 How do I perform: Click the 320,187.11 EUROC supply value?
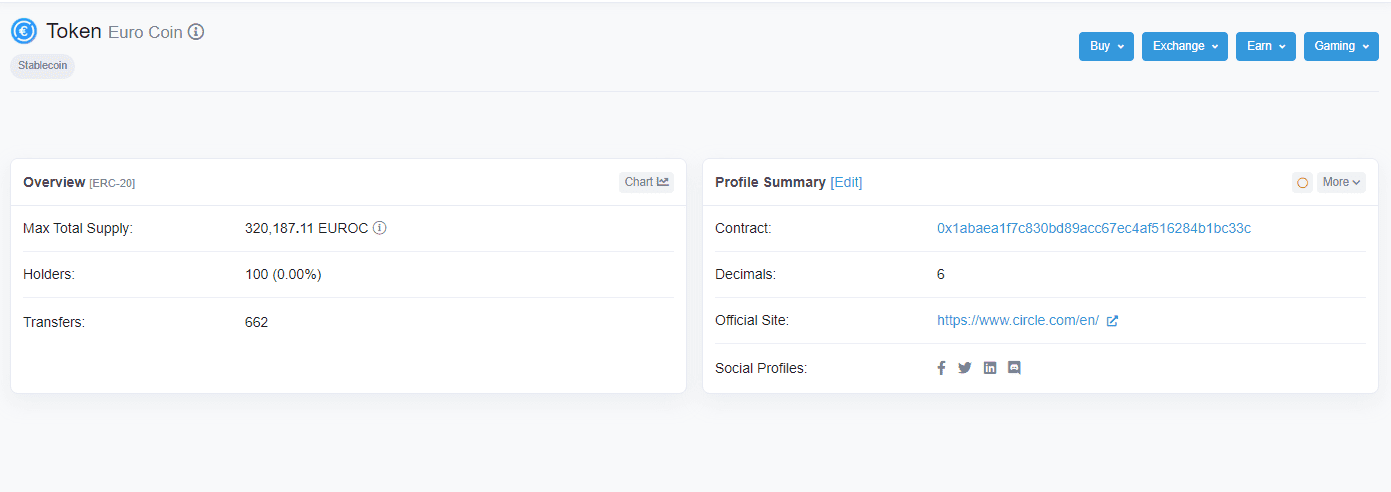point(307,228)
